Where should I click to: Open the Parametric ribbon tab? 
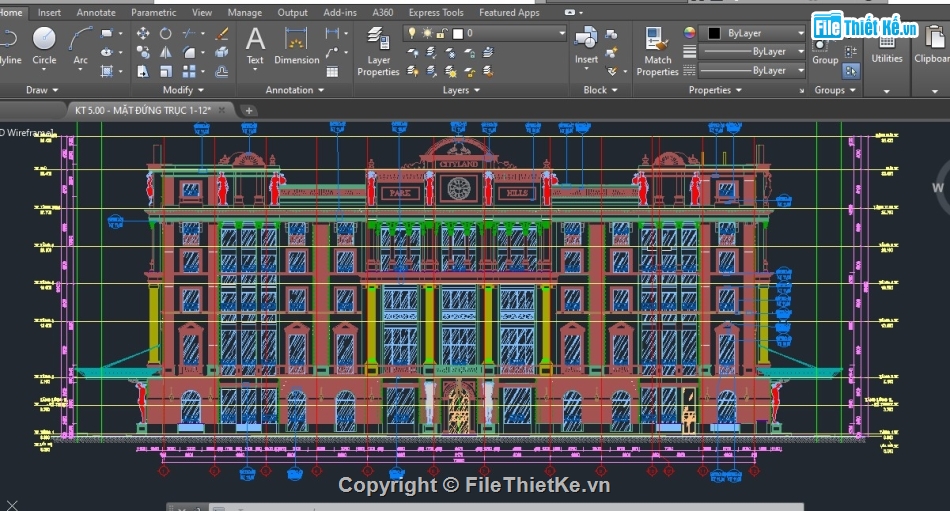point(153,12)
